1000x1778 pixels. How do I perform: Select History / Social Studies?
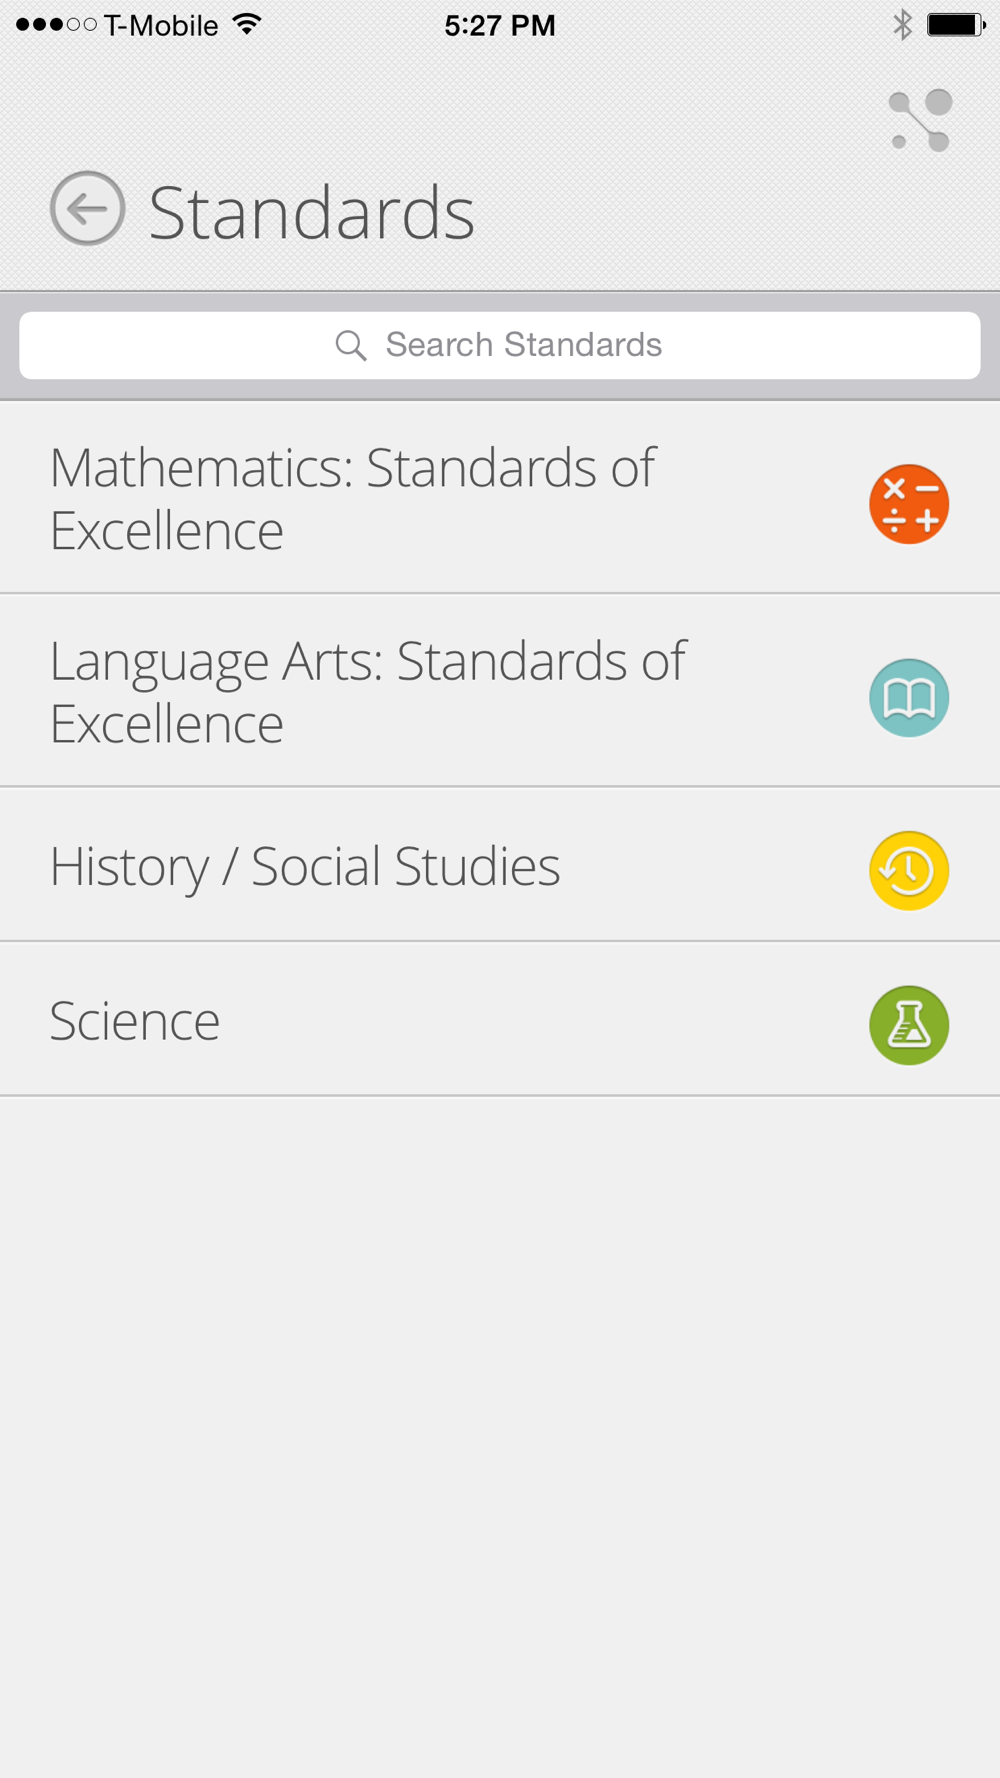(x=500, y=865)
